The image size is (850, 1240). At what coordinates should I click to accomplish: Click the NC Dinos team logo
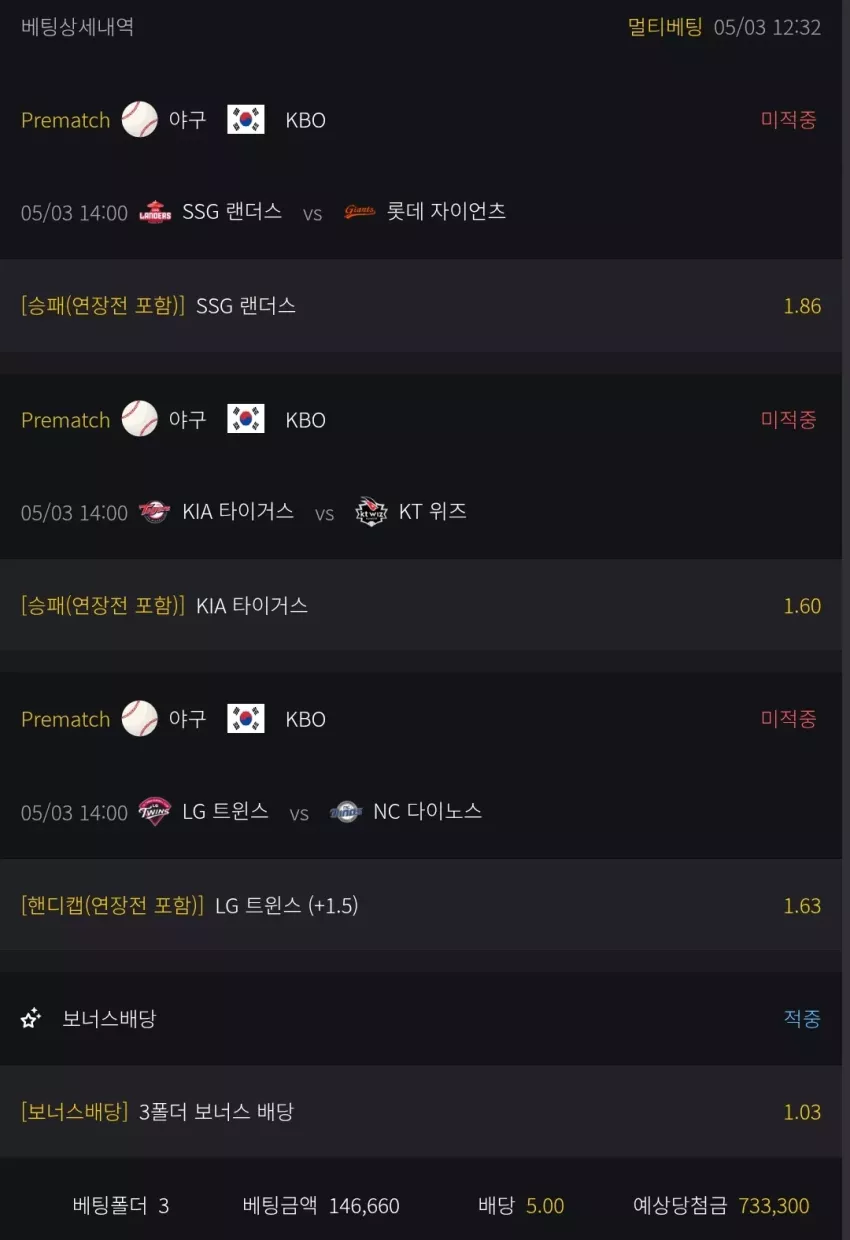pos(346,812)
